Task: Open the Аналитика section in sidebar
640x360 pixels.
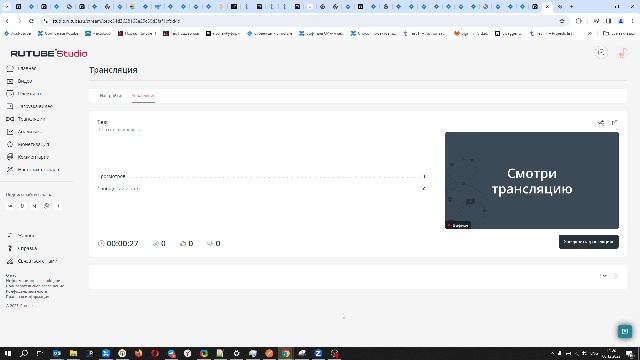Action: [24, 132]
